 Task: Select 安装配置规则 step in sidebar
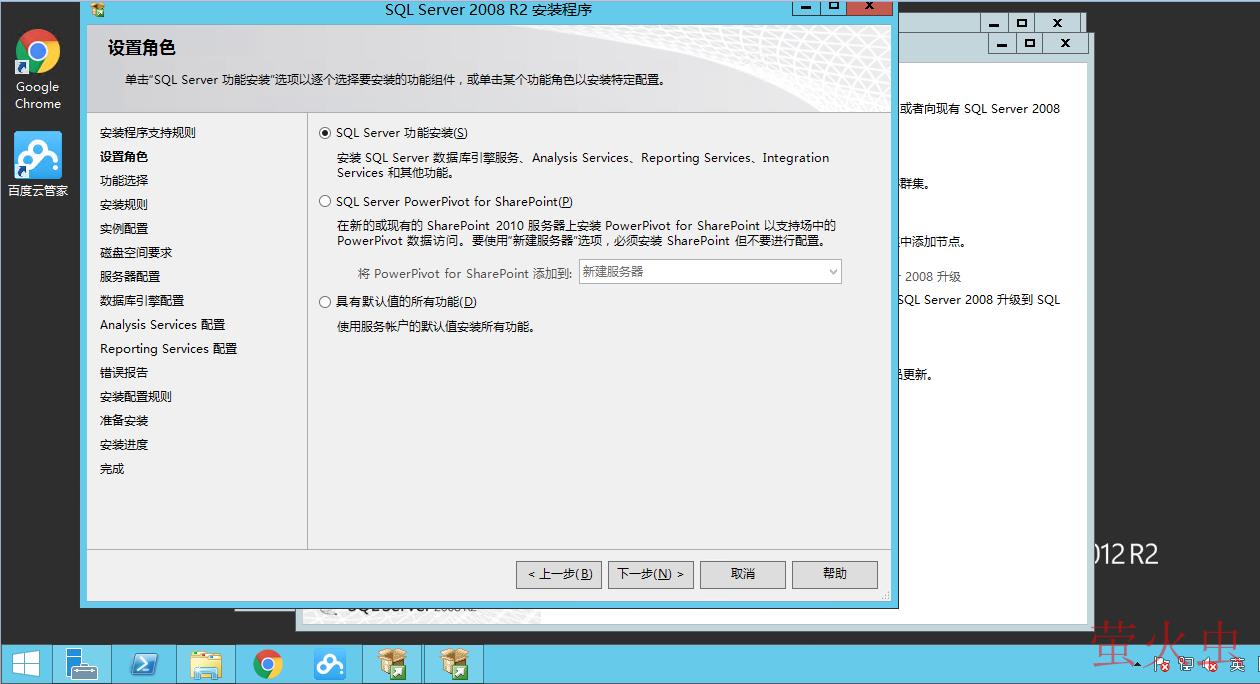click(x=136, y=397)
